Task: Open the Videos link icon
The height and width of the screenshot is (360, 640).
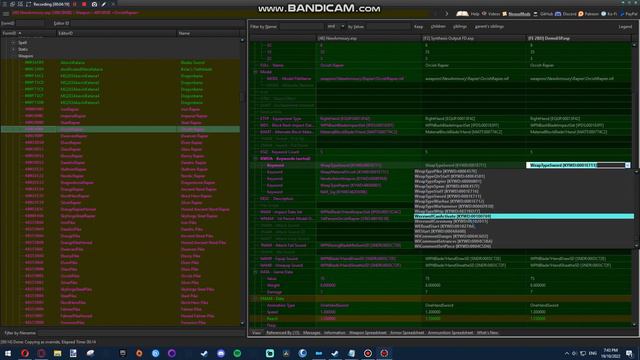Action: 484,13
